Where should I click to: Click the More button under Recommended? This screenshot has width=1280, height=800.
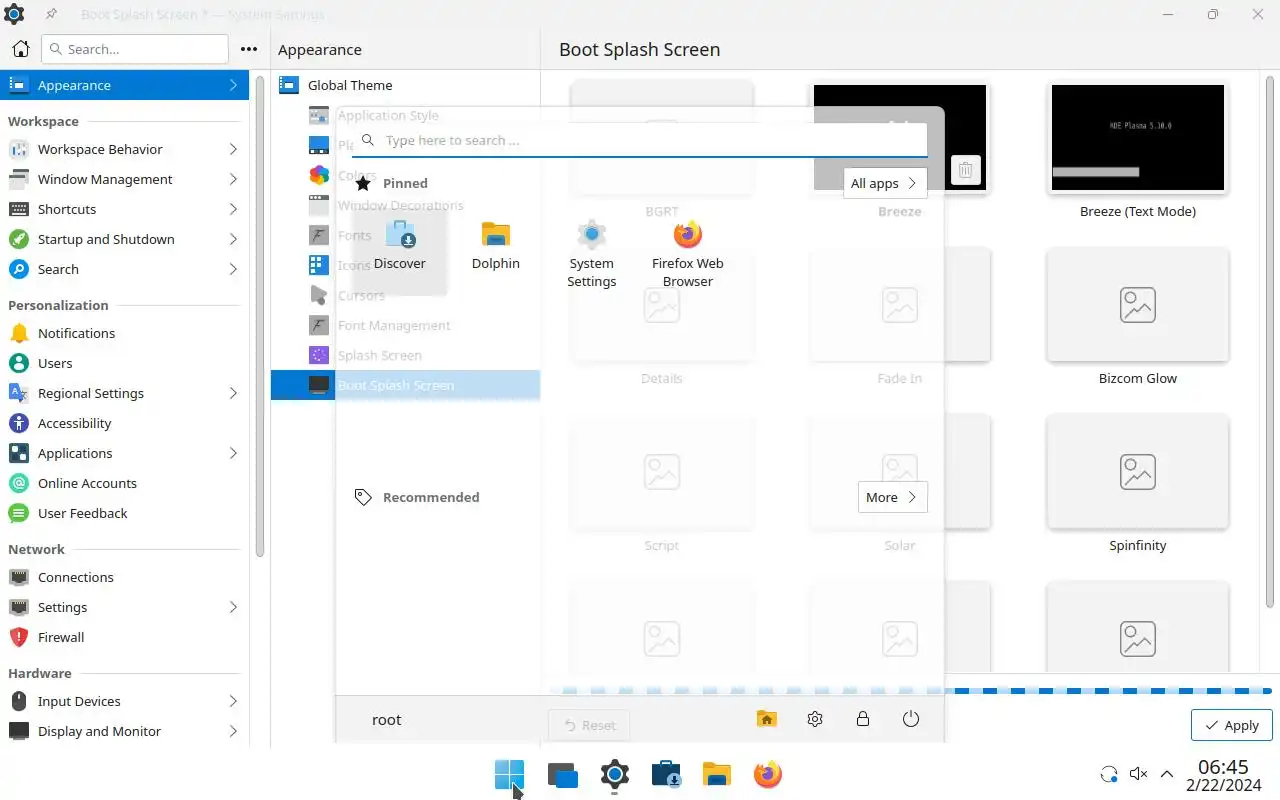tap(892, 497)
